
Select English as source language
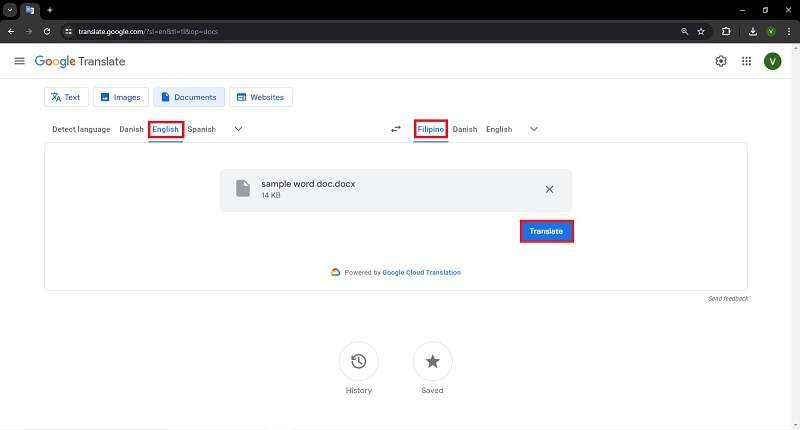coord(165,129)
